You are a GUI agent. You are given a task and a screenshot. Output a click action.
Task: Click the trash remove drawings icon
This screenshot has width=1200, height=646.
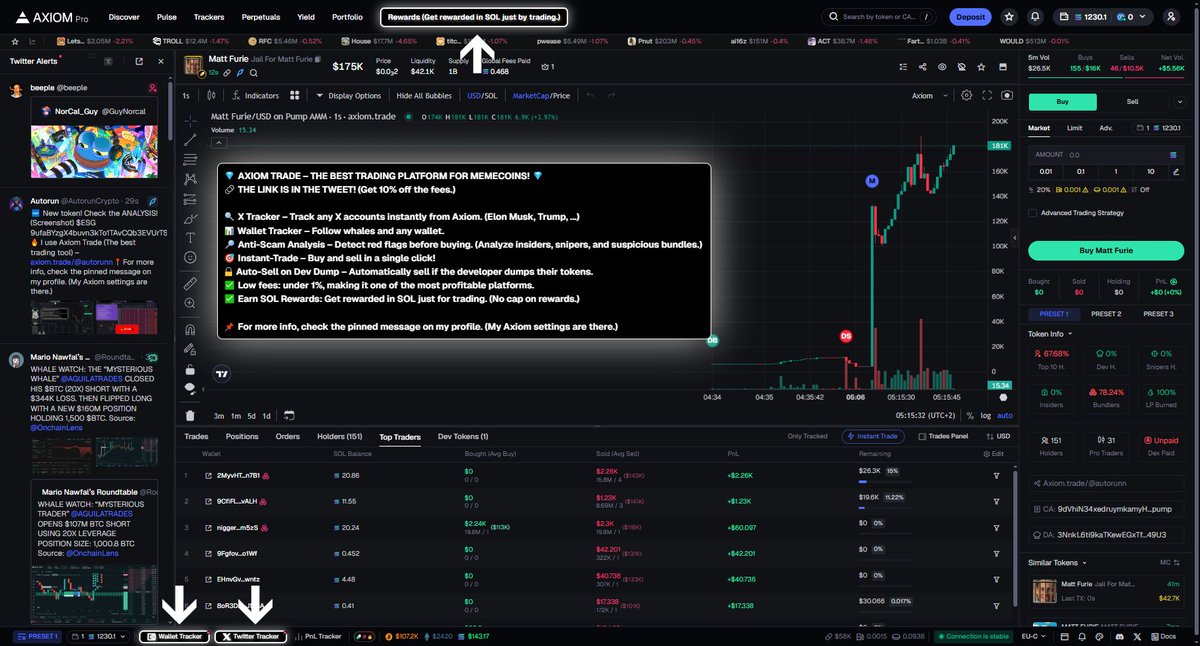[190, 415]
